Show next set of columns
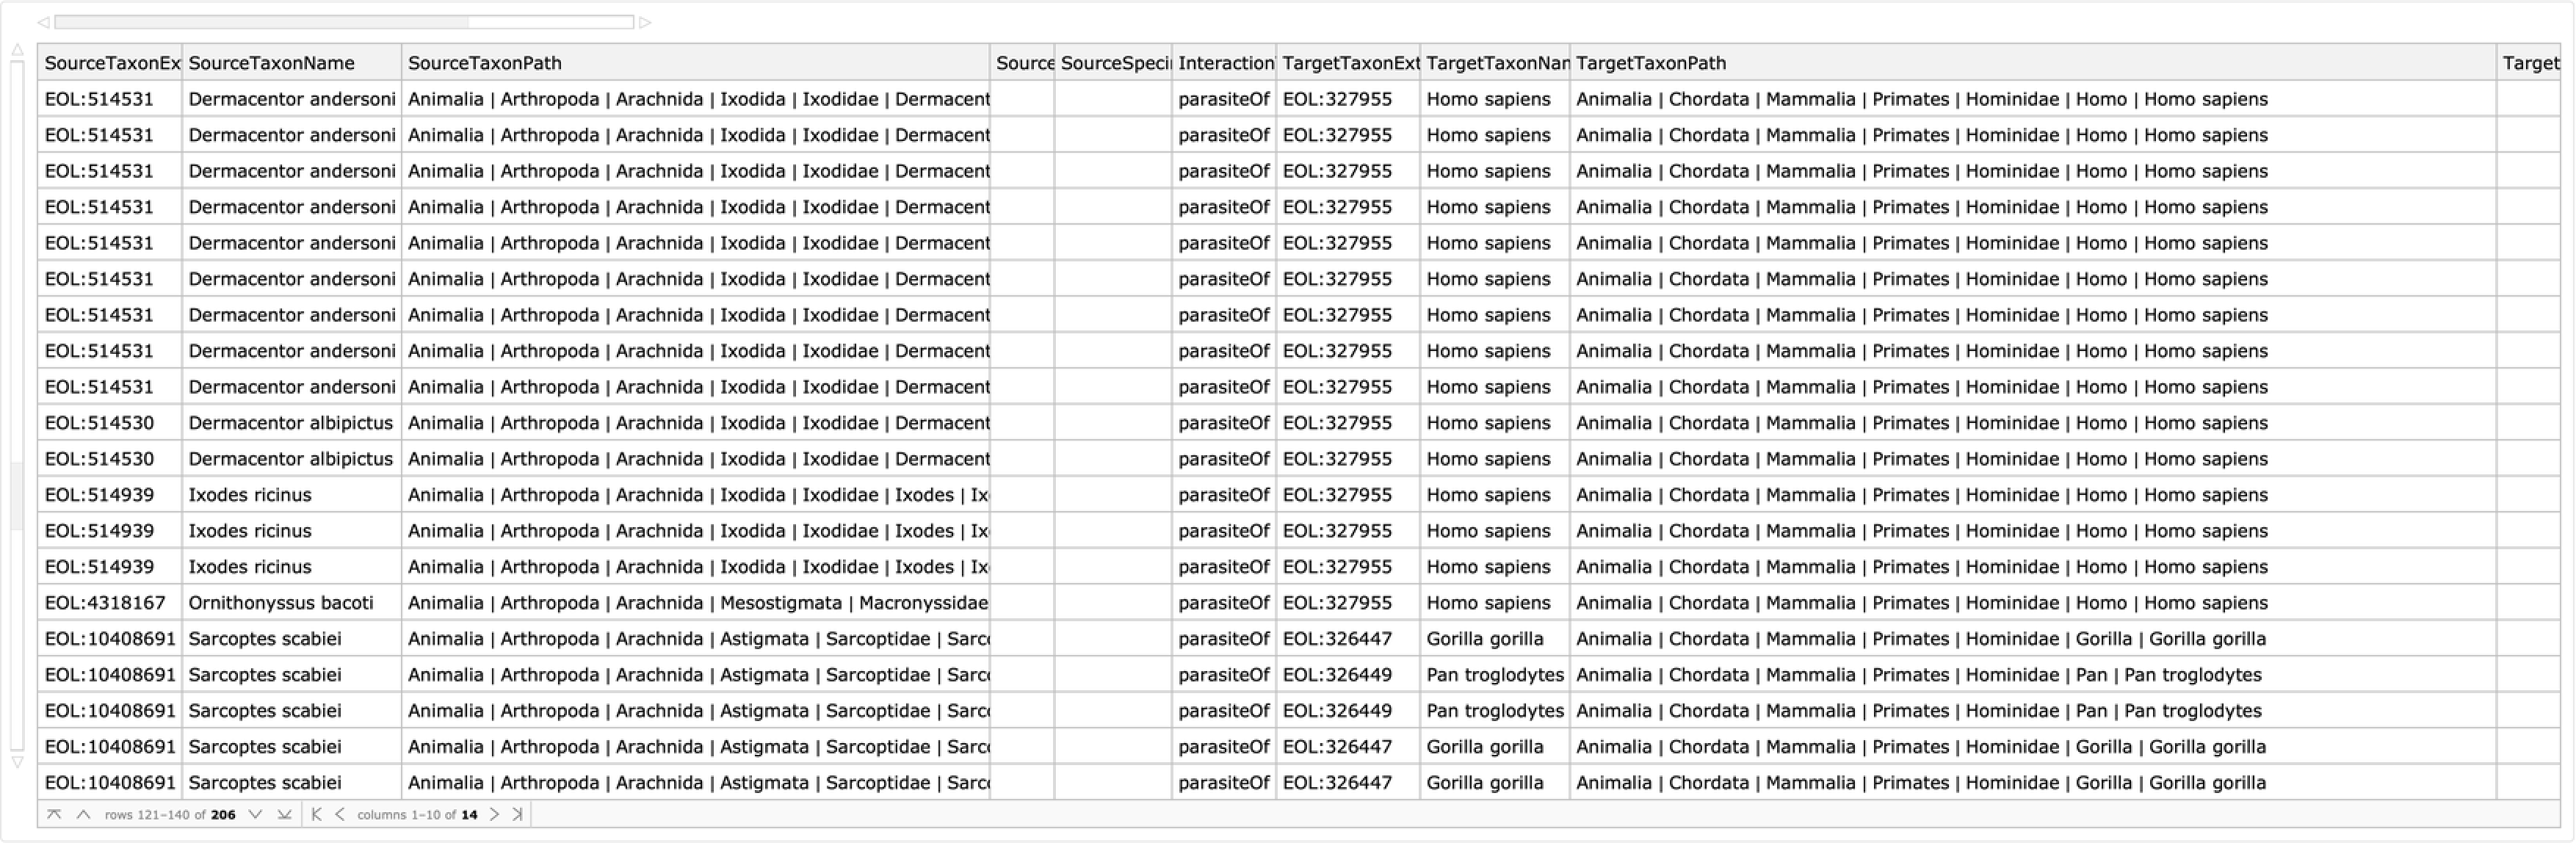This screenshot has width=2576, height=865. point(494,815)
